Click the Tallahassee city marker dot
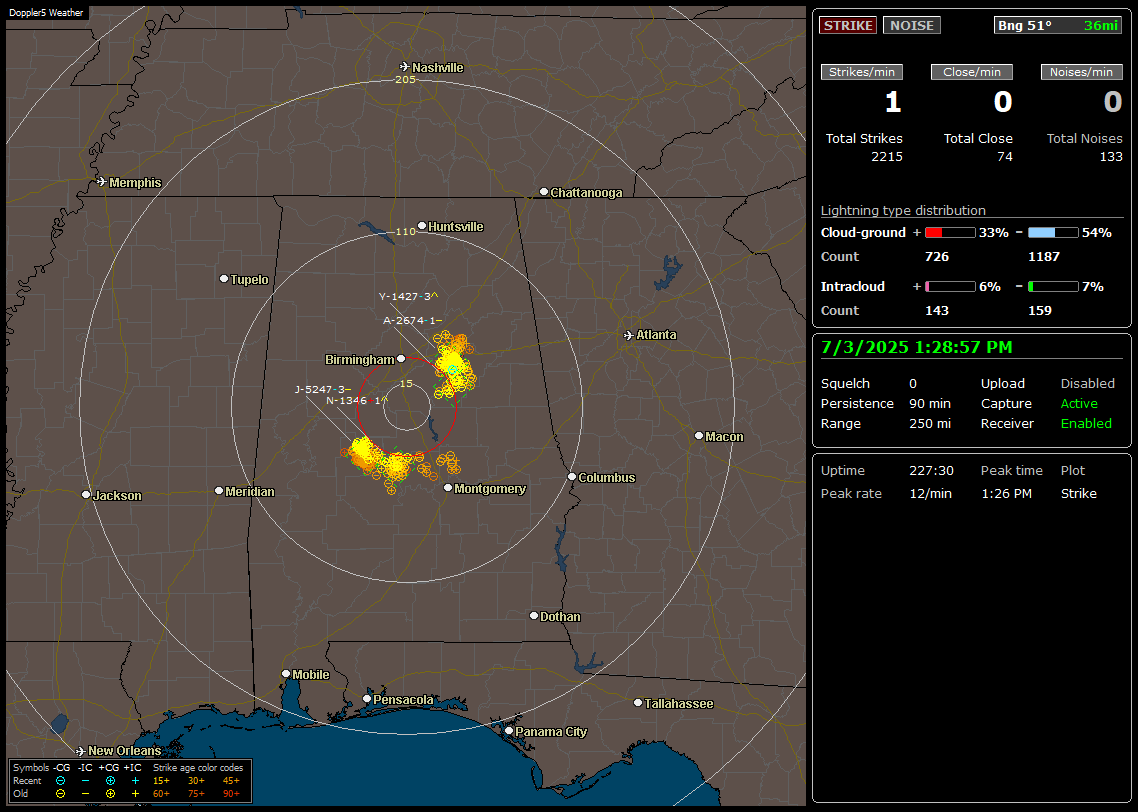Viewport: 1138px width, 812px height. [x=638, y=702]
